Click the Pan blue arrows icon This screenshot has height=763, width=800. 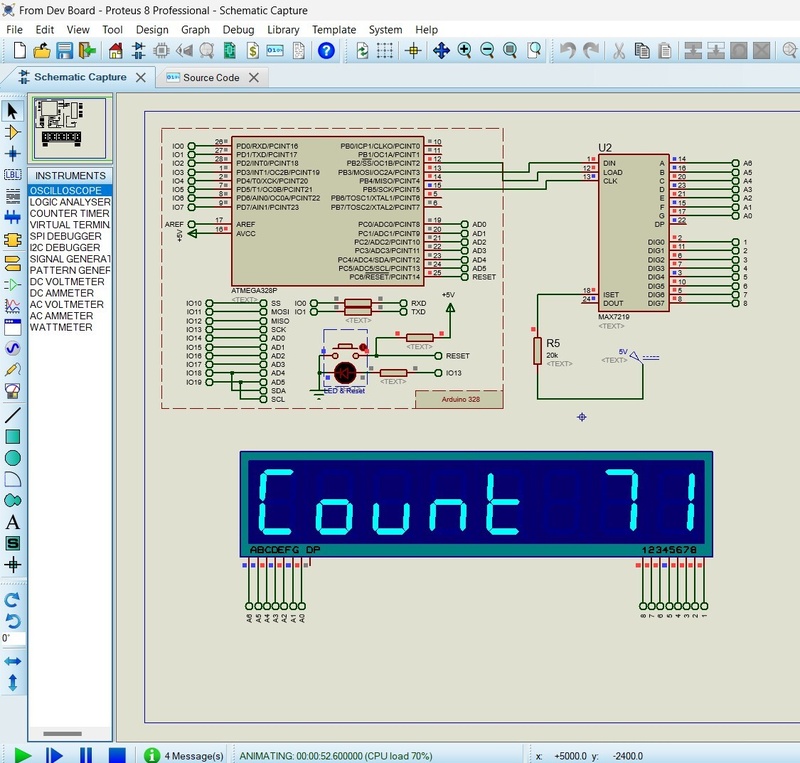[441, 51]
